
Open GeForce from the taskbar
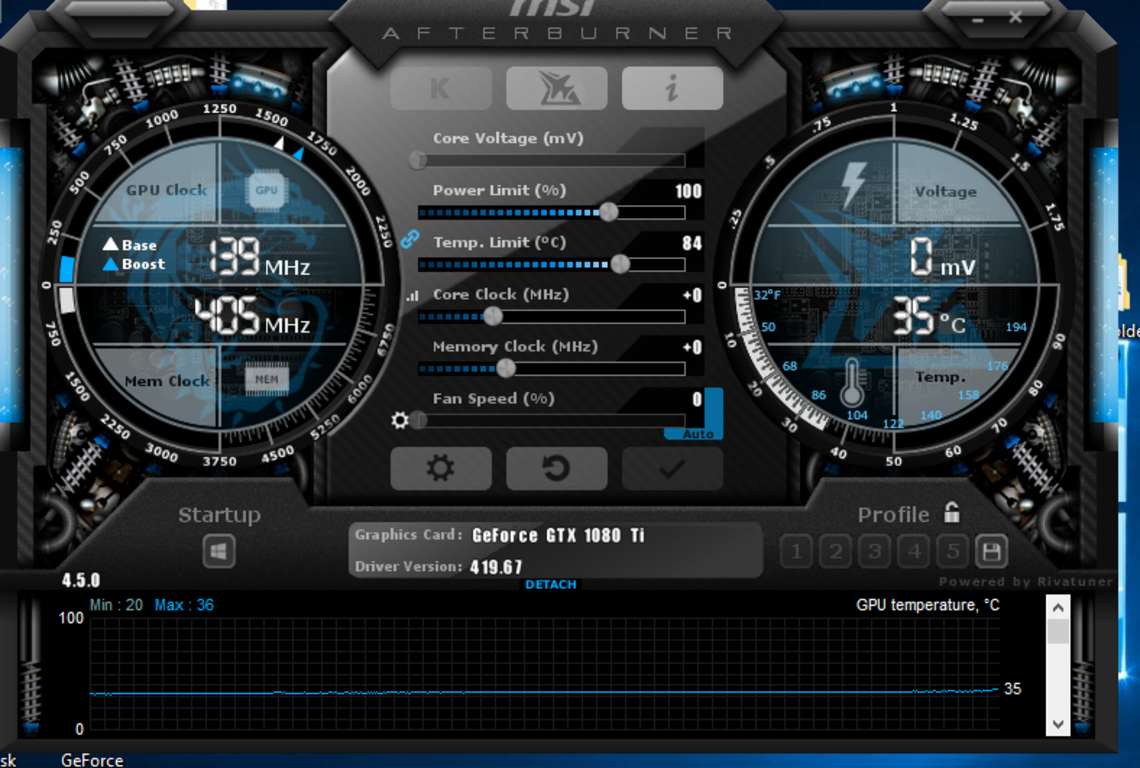coord(92,760)
